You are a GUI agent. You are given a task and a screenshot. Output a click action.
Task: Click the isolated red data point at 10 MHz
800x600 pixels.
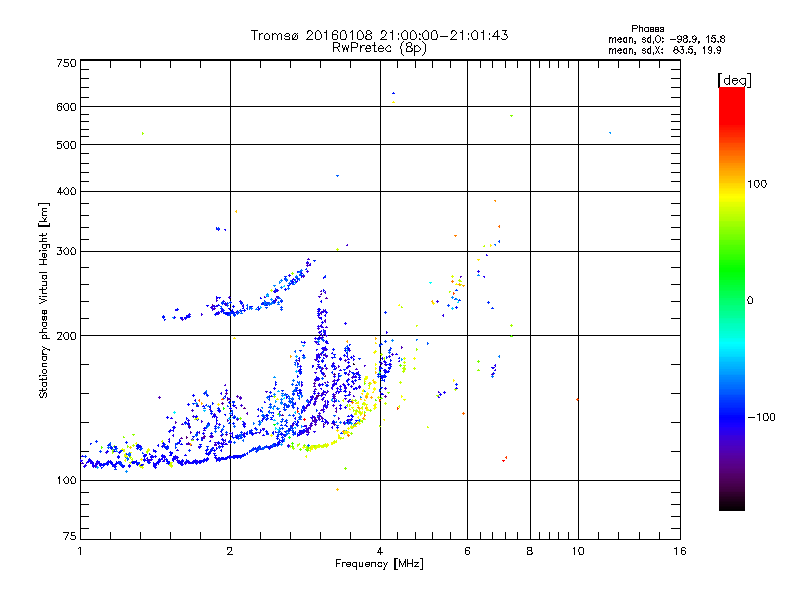point(577,399)
